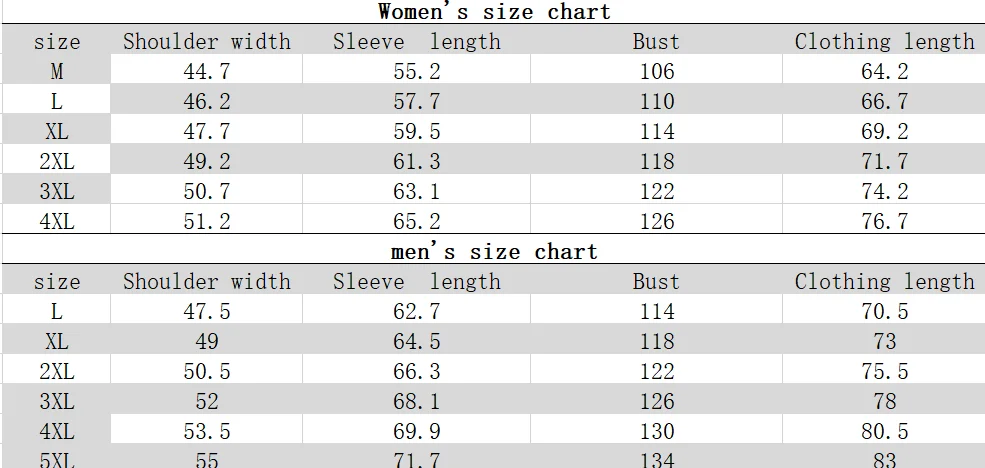Select men's 2XL sleeve length 66.3

pos(416,371)
